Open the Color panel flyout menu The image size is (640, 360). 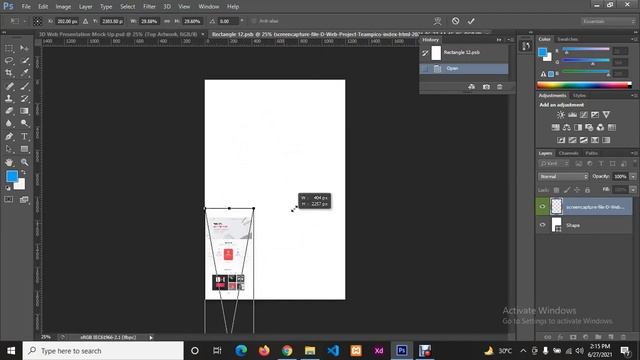point(633,39)
